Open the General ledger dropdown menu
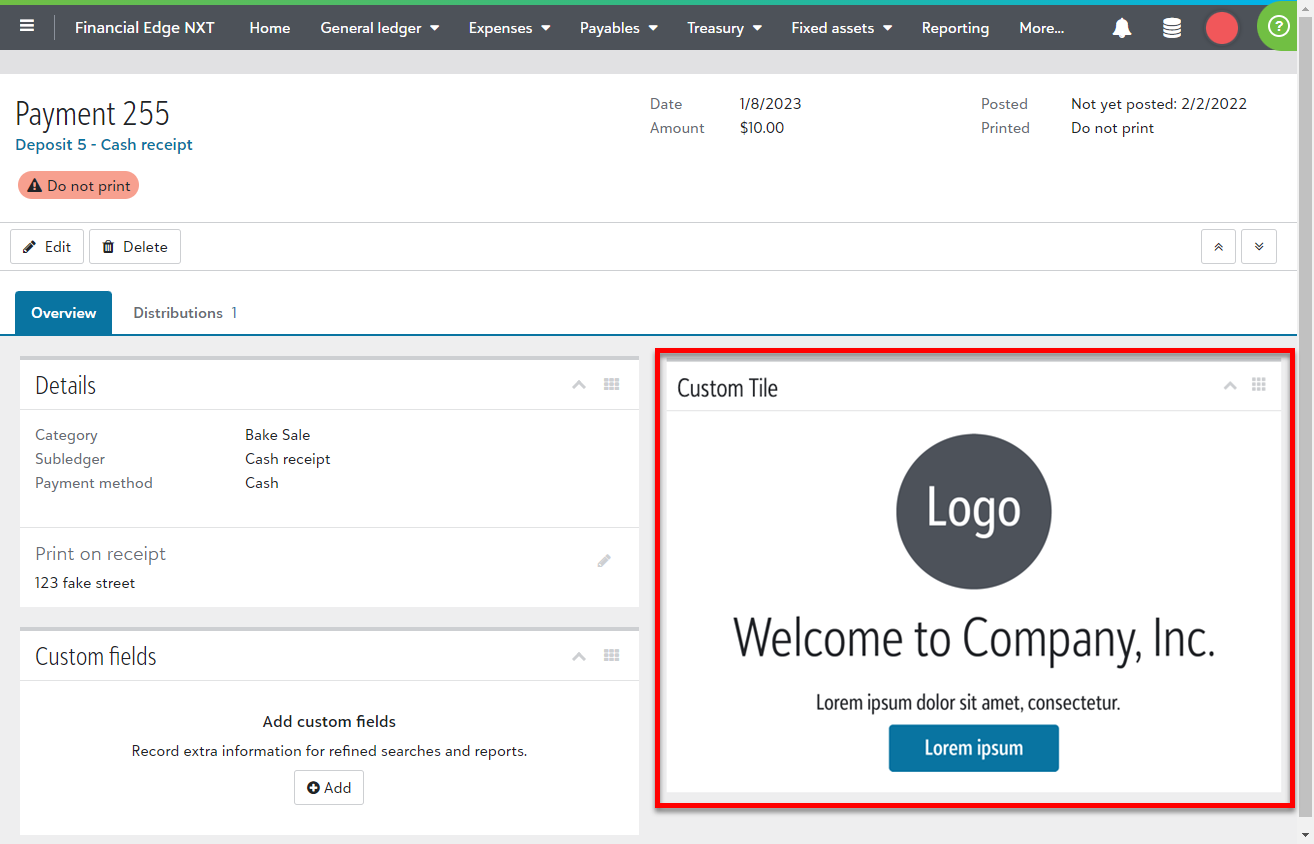 point(379,28)
